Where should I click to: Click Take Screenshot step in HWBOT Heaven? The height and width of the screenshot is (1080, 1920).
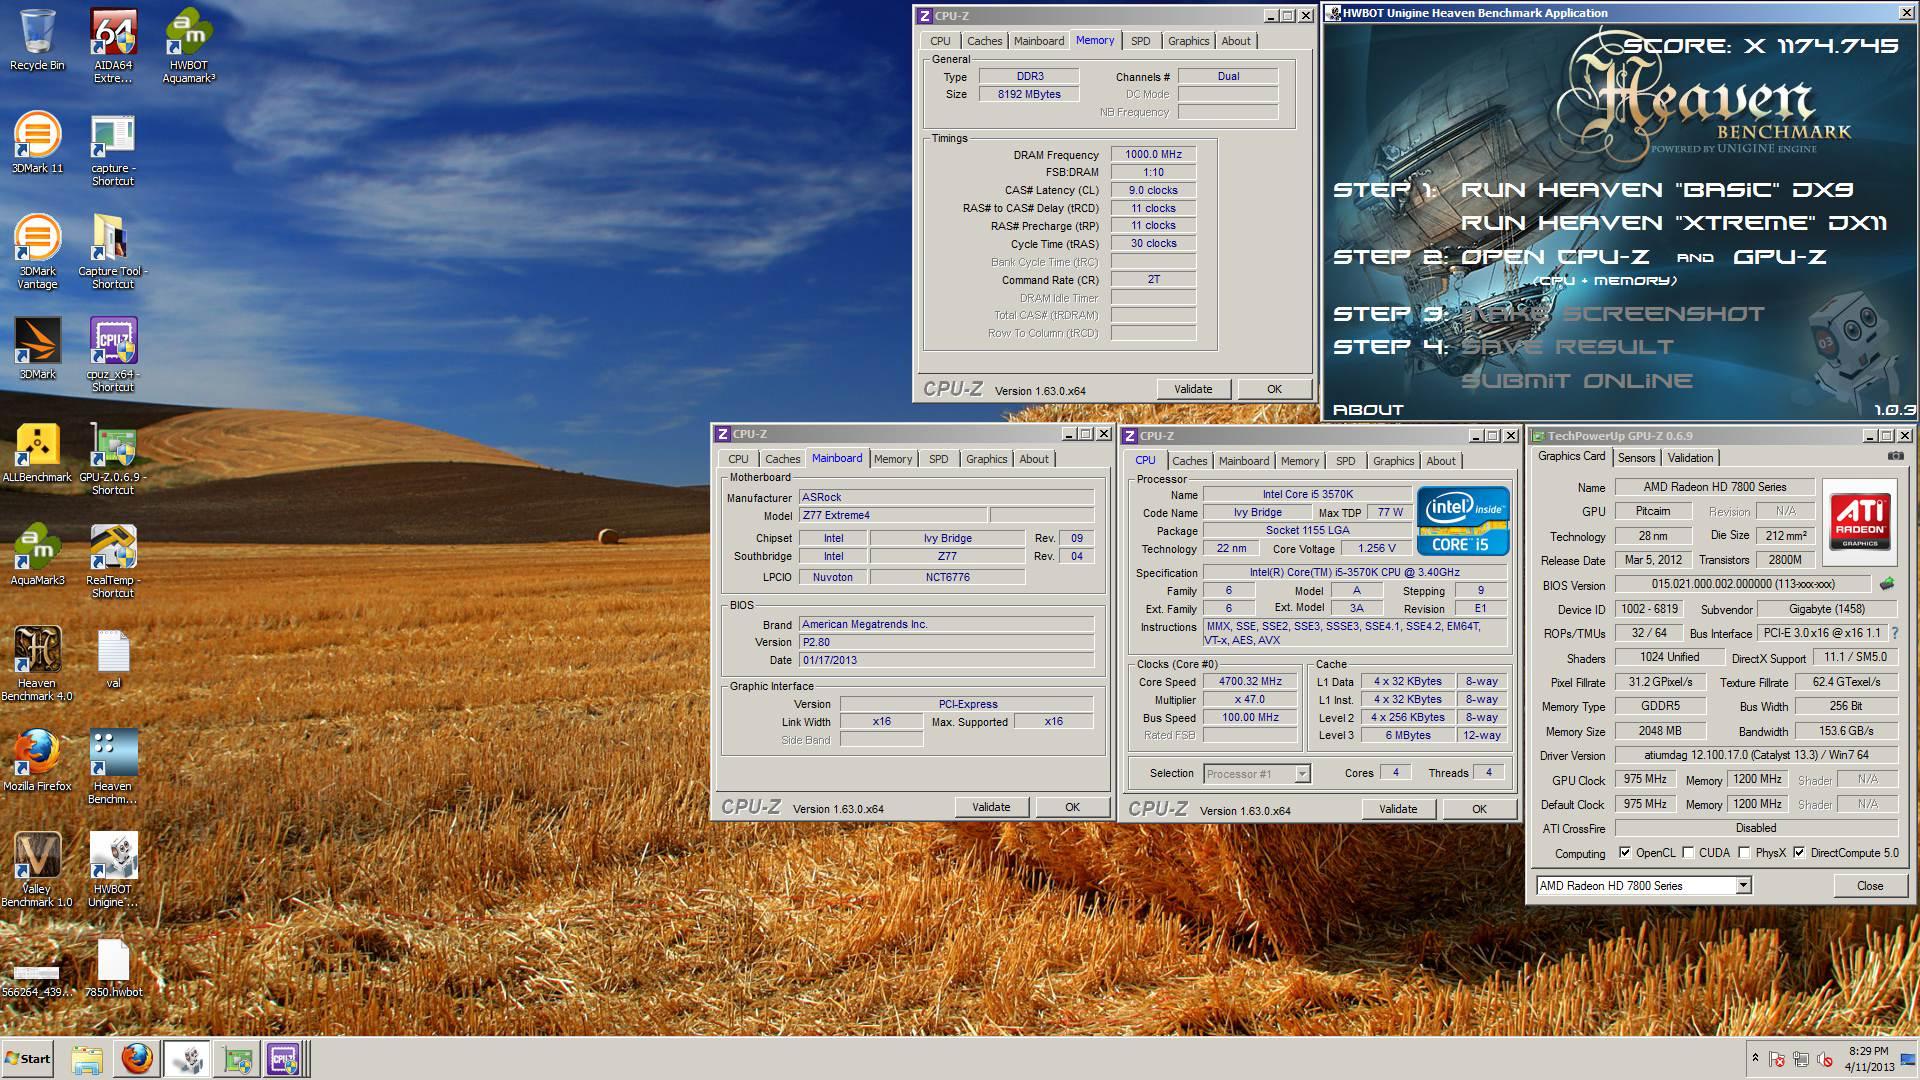(1614, 313)
